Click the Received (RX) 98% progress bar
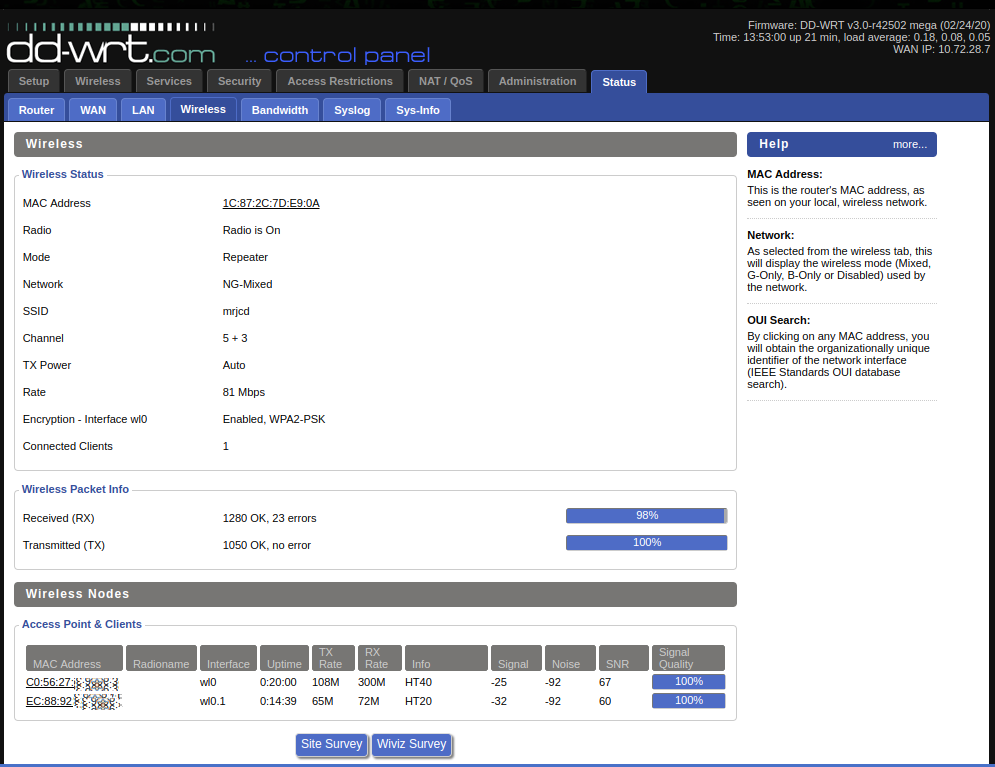Viewport: 995px width, 767px height. click(x=646, y=516)
